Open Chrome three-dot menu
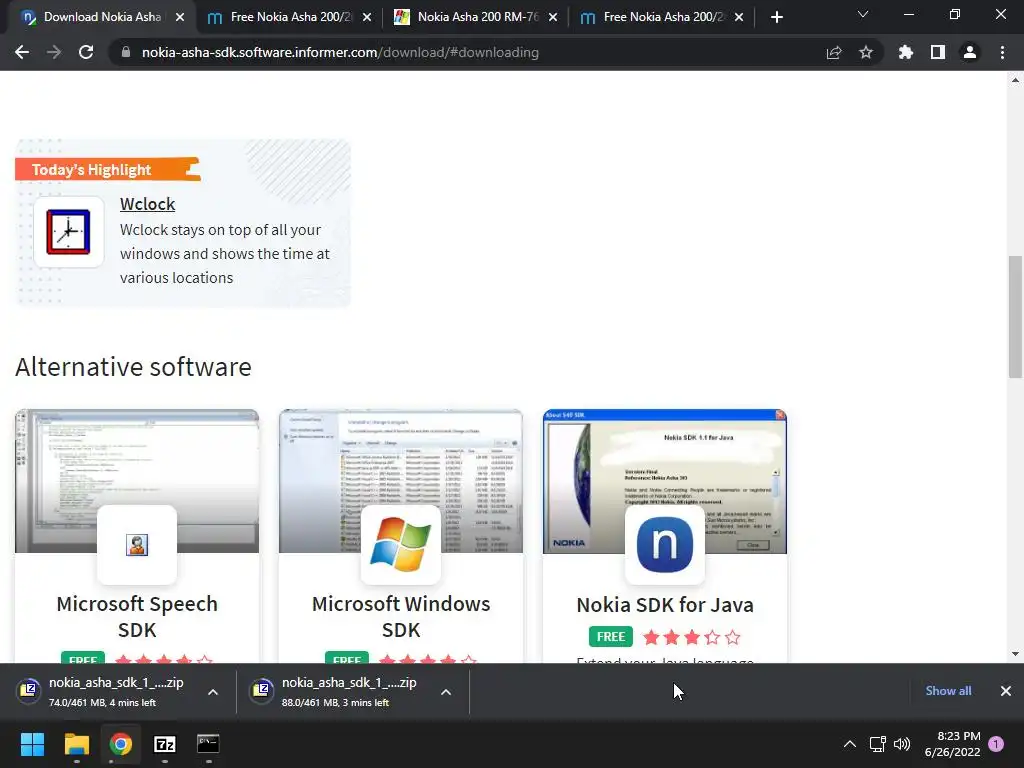Viewport: 1024px width, 768px height. (x=1002, y=52)
